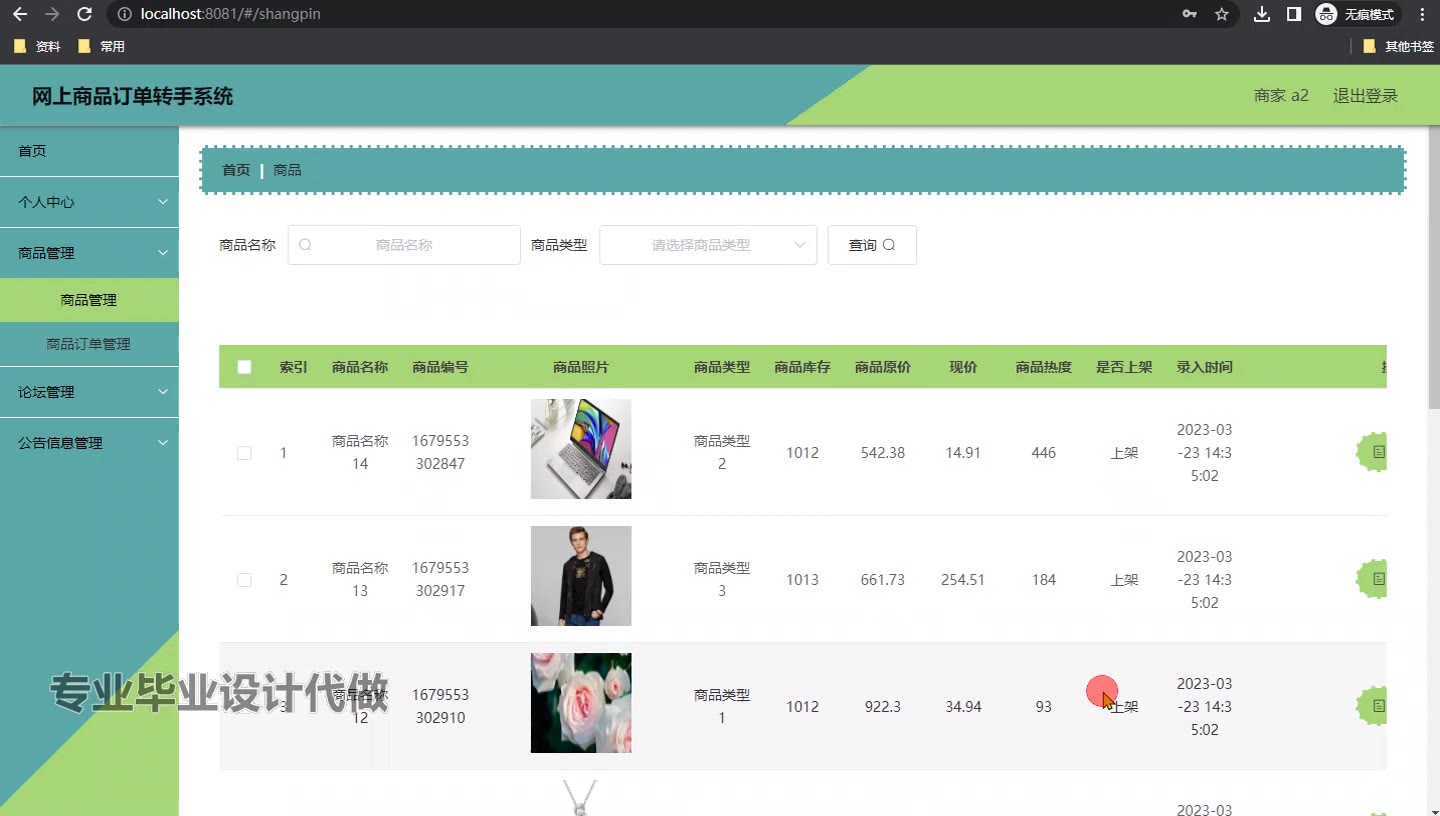Click 是否上架 column header
This screenshot has height=816, width=1440.
(1124, 367)
